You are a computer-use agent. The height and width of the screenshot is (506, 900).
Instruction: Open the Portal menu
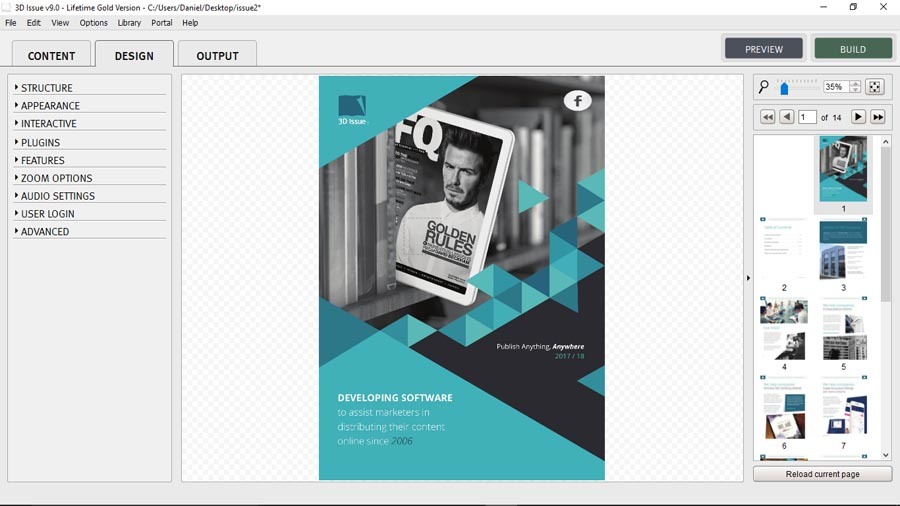161,23
